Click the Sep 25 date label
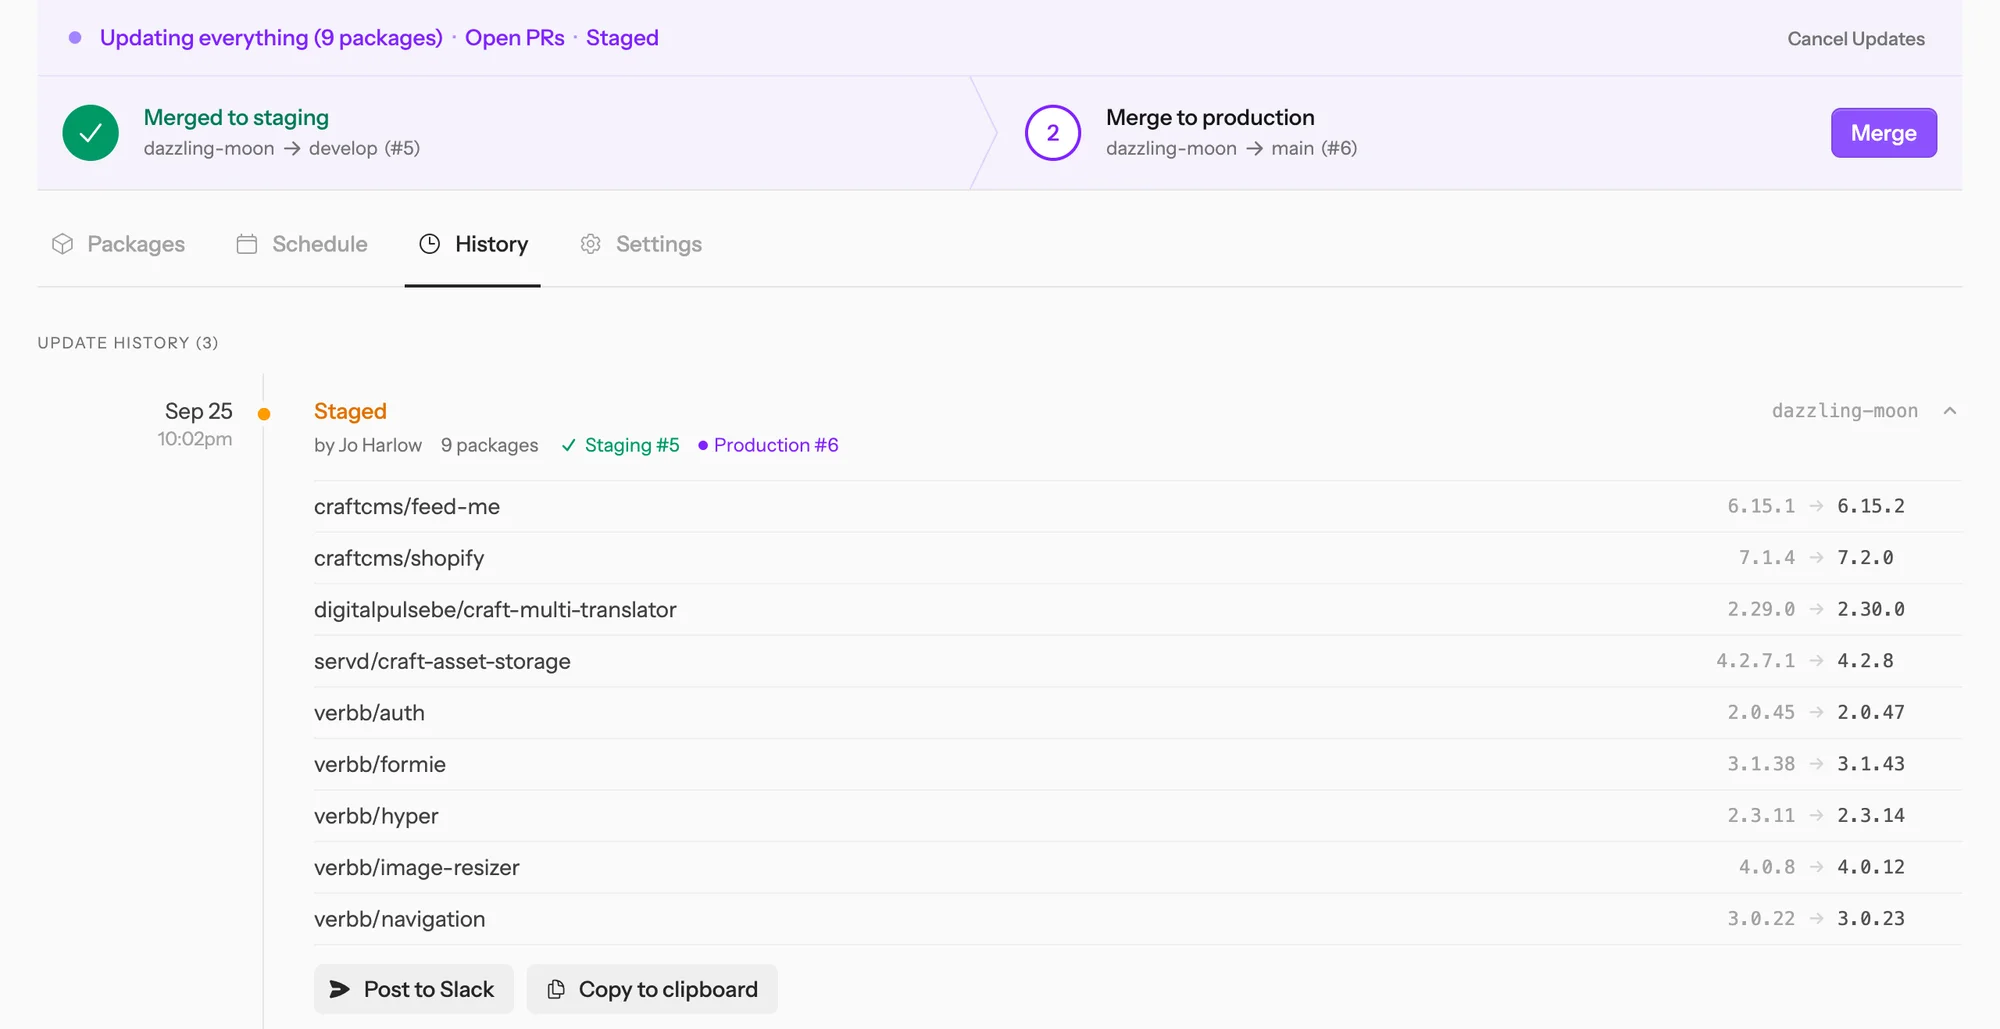This screenshot has height=1029, width=2000. pyautogui.click(x=199, y=411)
